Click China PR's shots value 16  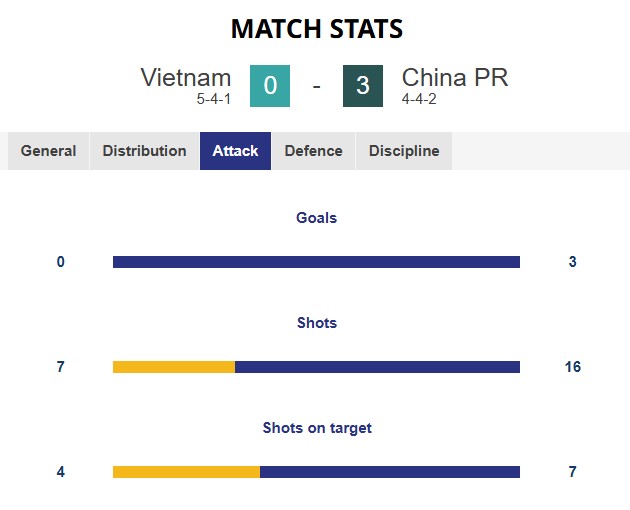(x=572, y=367)
